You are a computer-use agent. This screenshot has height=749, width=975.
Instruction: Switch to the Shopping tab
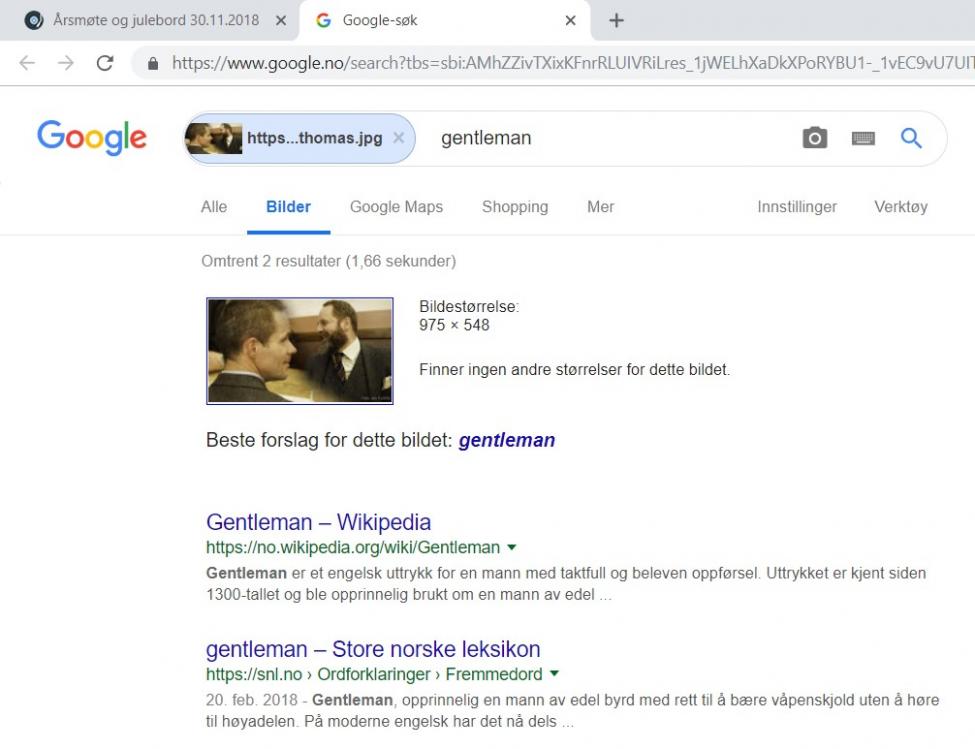[515, 207]
